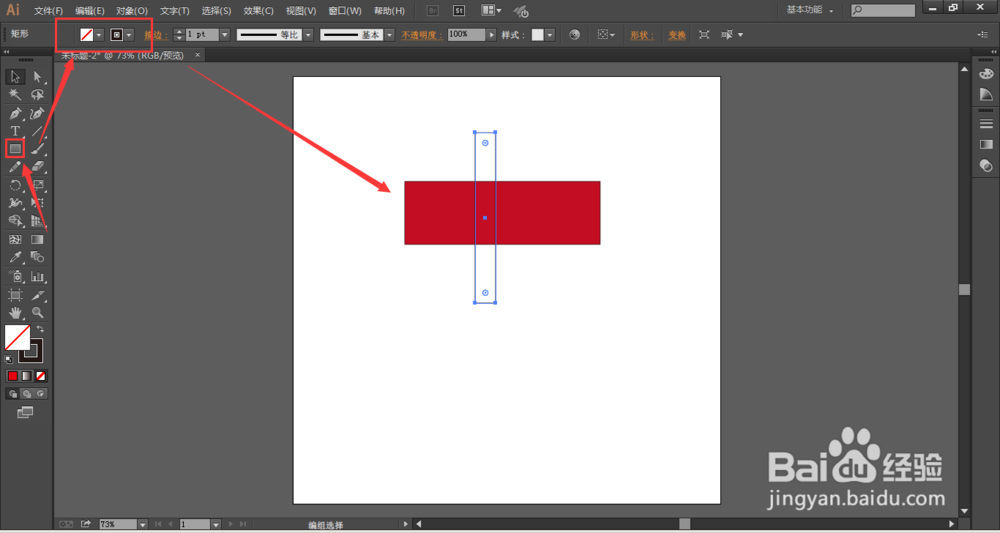Viewport: 1000px width, 533px height.
Task: Open the opacity 100% slider arrow
Action: [491, 35]
